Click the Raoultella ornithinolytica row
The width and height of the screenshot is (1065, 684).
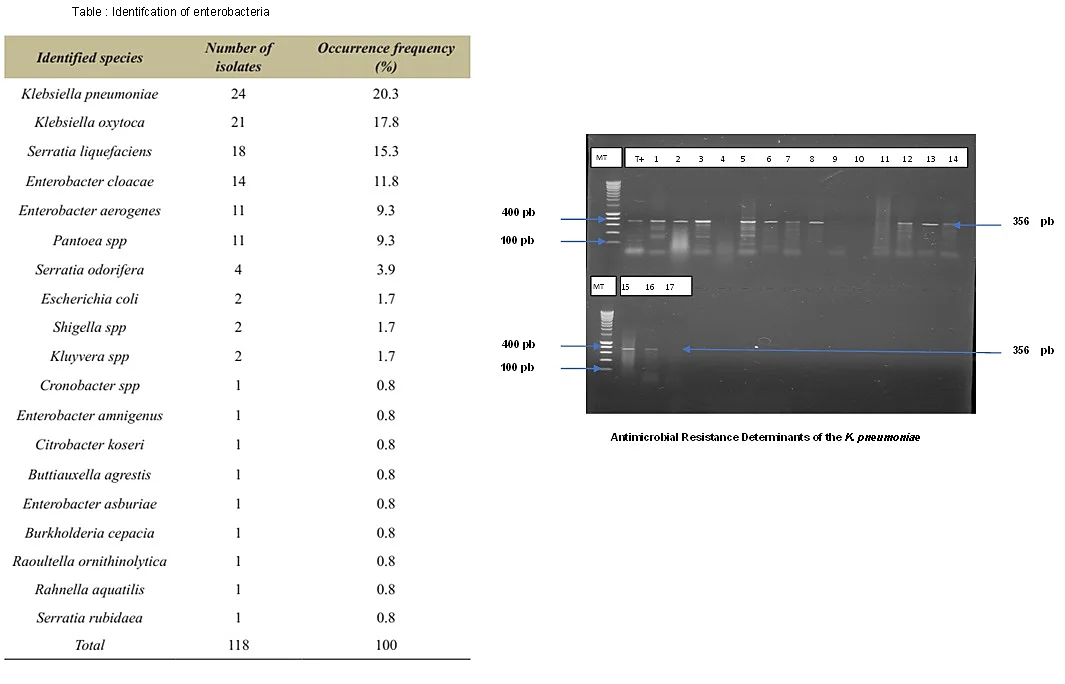89,561
